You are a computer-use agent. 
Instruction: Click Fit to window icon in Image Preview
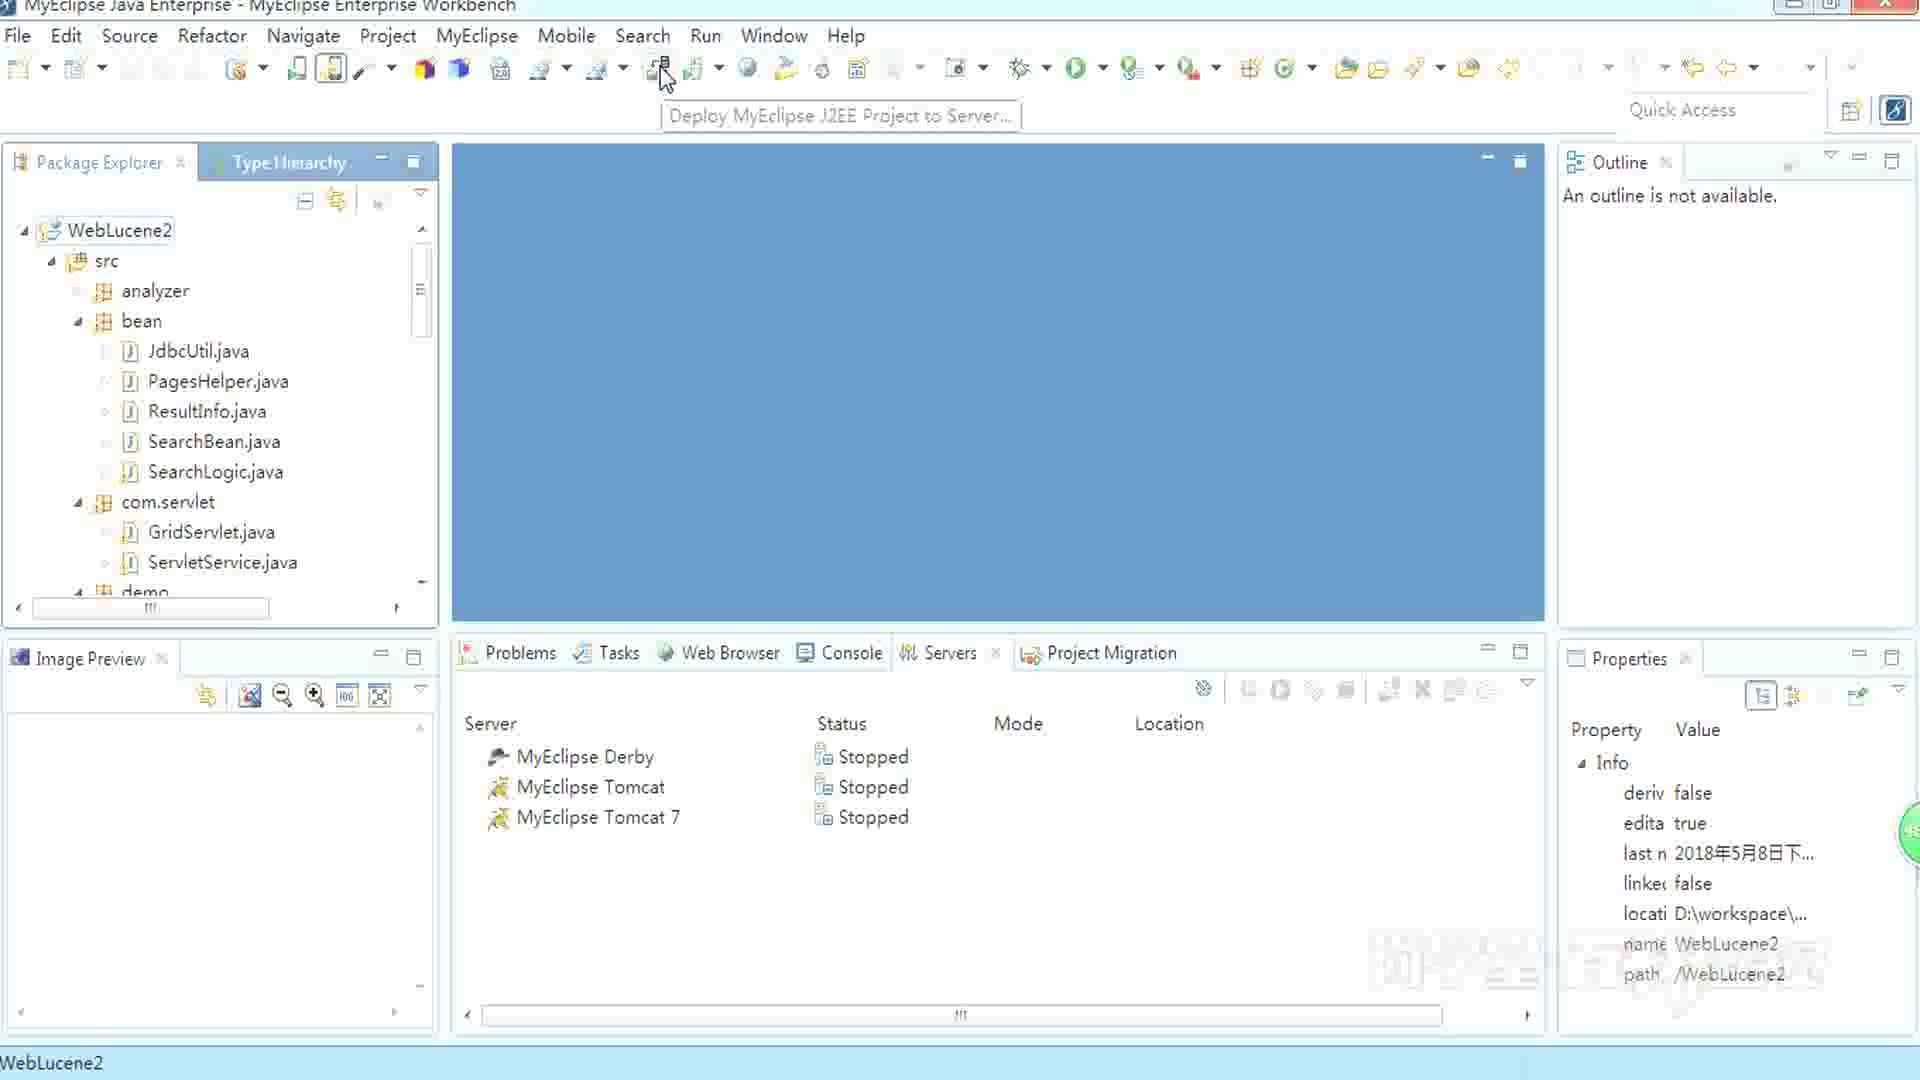(x=379, y=696)
